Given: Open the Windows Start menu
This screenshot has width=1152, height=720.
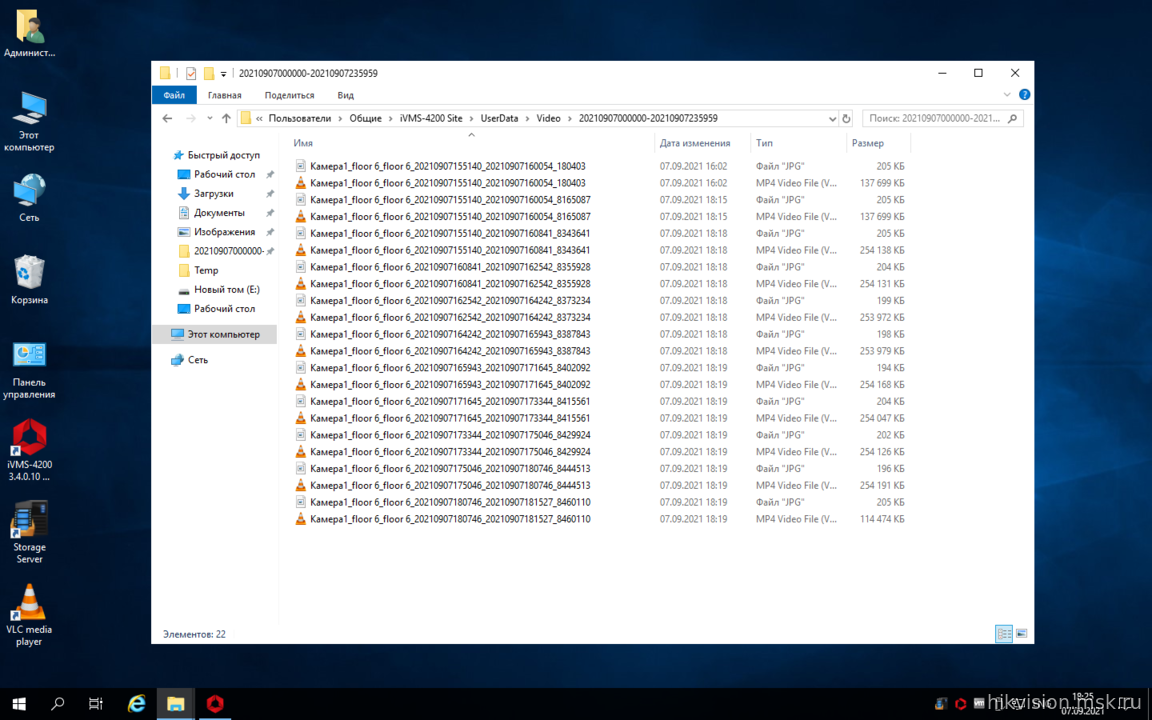Looking at the screenshot, I should pyautogui.click(x=19, y=704).
